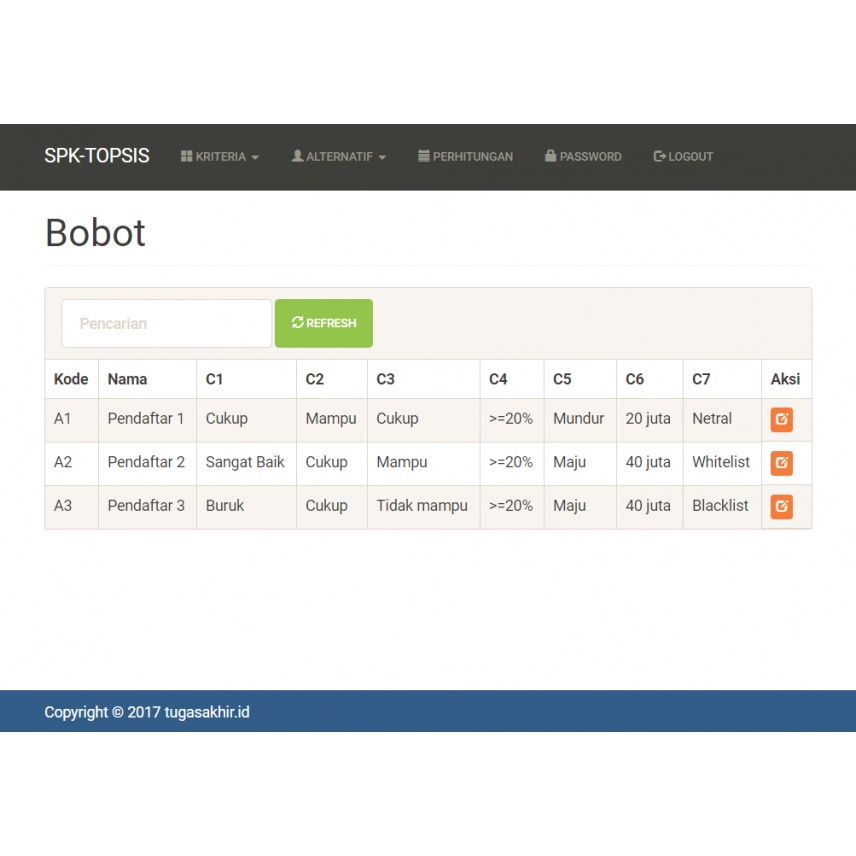Click the tugasakhir.id copyright text
The height and width of the screenshot is (856, 856).
147,712
